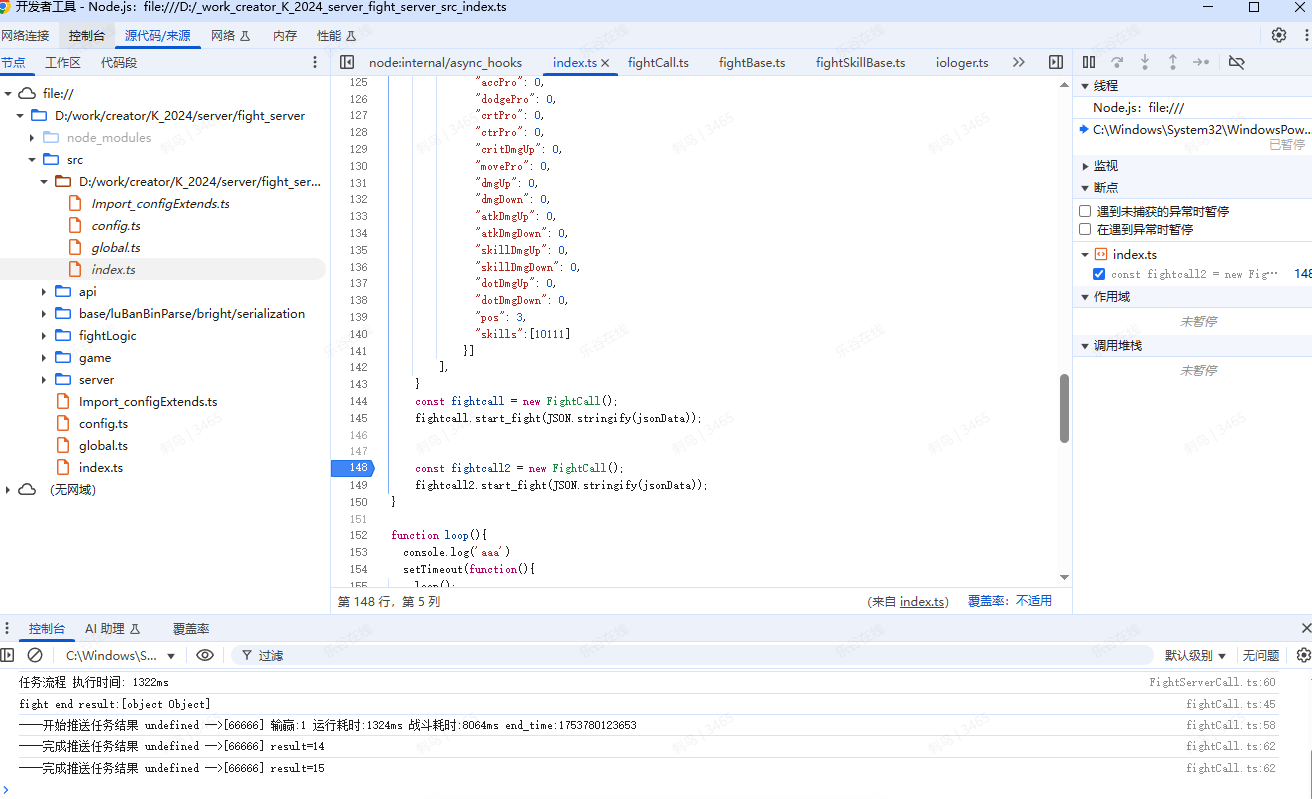Image resolution: width=1312 pixels, height=799 pixels.
Task: Enable pause on uncaught exceptions
Action: coord(1085,211)
